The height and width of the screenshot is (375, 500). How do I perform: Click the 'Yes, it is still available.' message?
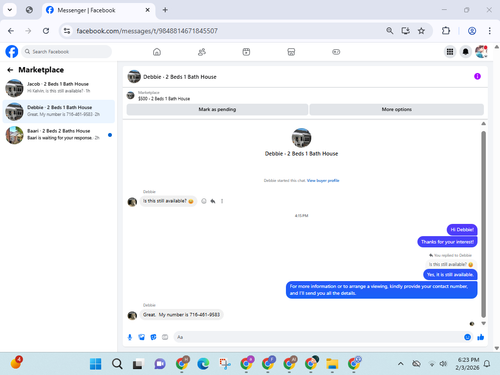(450, 275)
